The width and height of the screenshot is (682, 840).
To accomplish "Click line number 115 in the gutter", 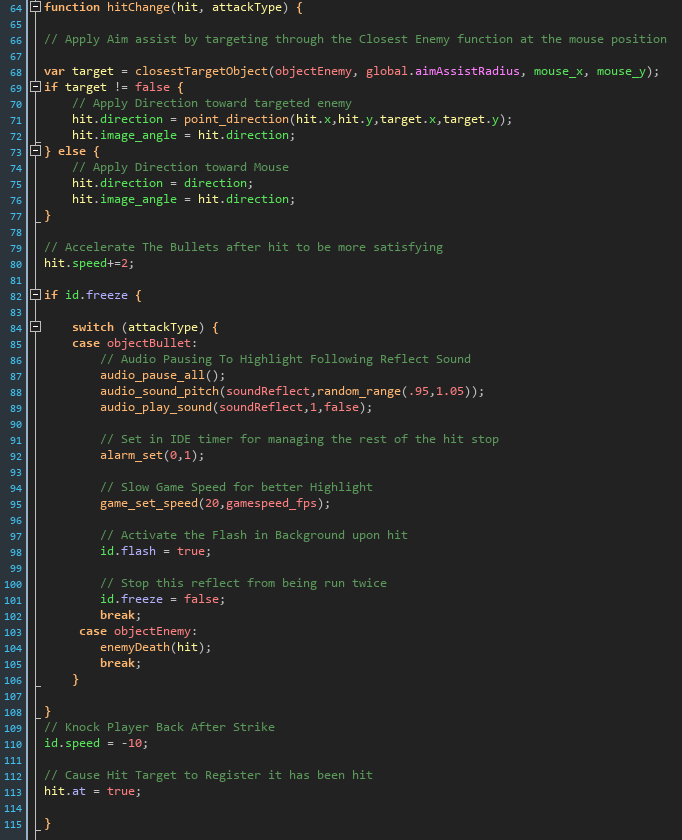I will 13,824.
